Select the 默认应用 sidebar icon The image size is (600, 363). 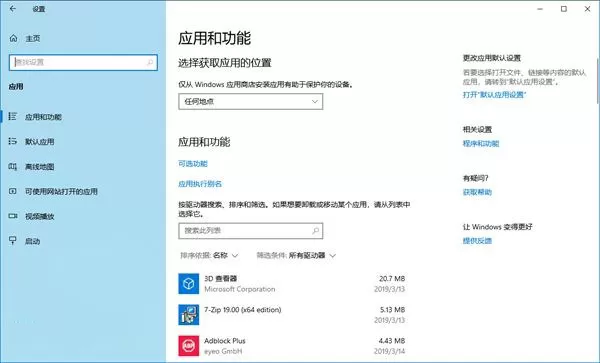point(13,142)
